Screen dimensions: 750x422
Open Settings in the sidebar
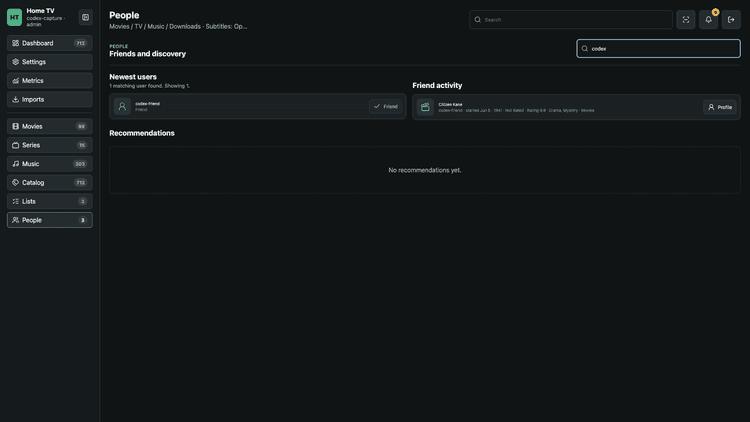50,62
